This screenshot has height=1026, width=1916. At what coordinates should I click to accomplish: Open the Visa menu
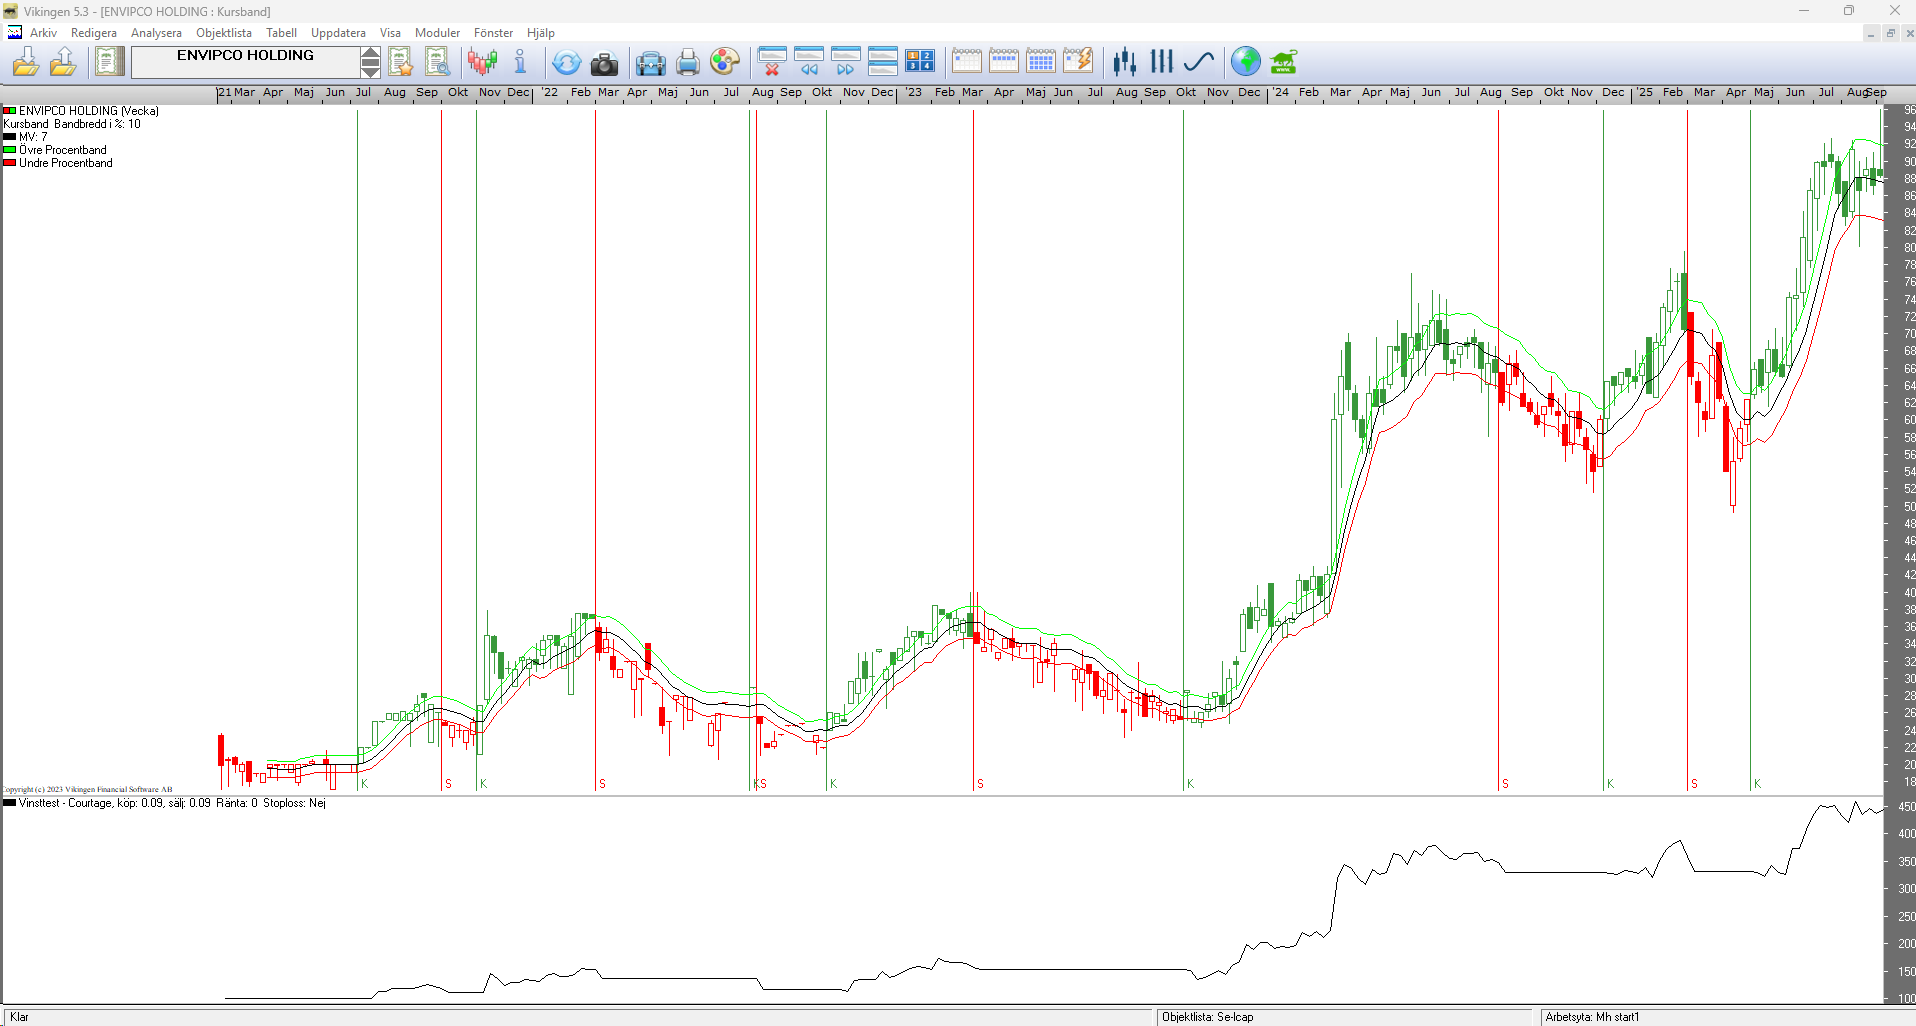click(390, 33)
